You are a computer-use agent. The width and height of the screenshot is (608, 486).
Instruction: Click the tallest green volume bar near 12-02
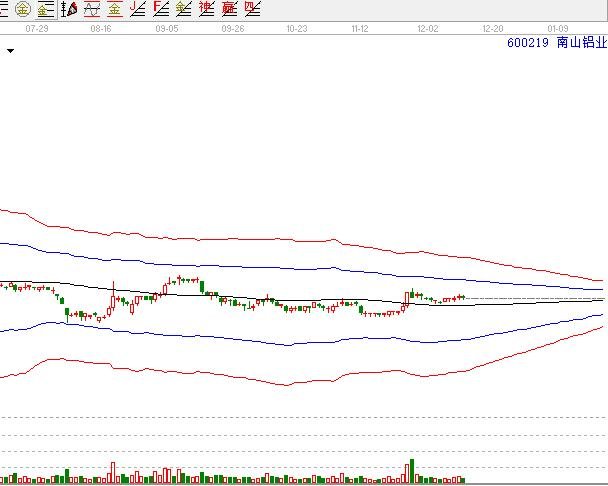412,471
